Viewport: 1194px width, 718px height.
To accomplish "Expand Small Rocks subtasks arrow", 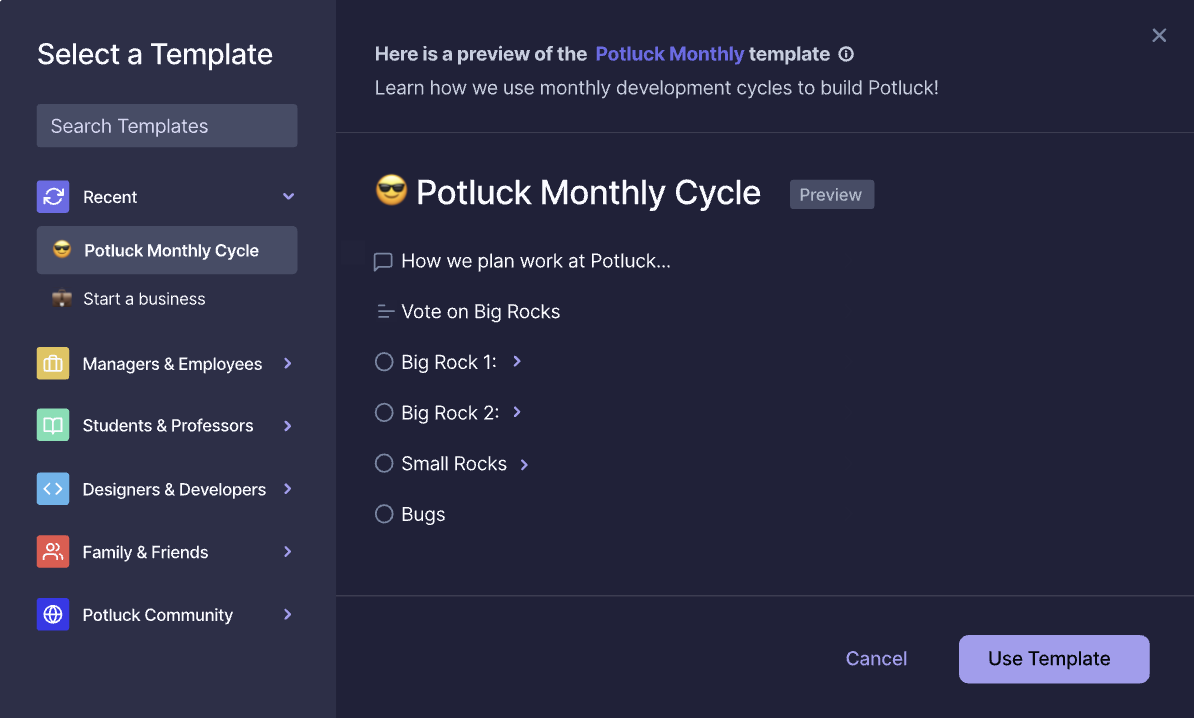I will (x=524, y=464).
